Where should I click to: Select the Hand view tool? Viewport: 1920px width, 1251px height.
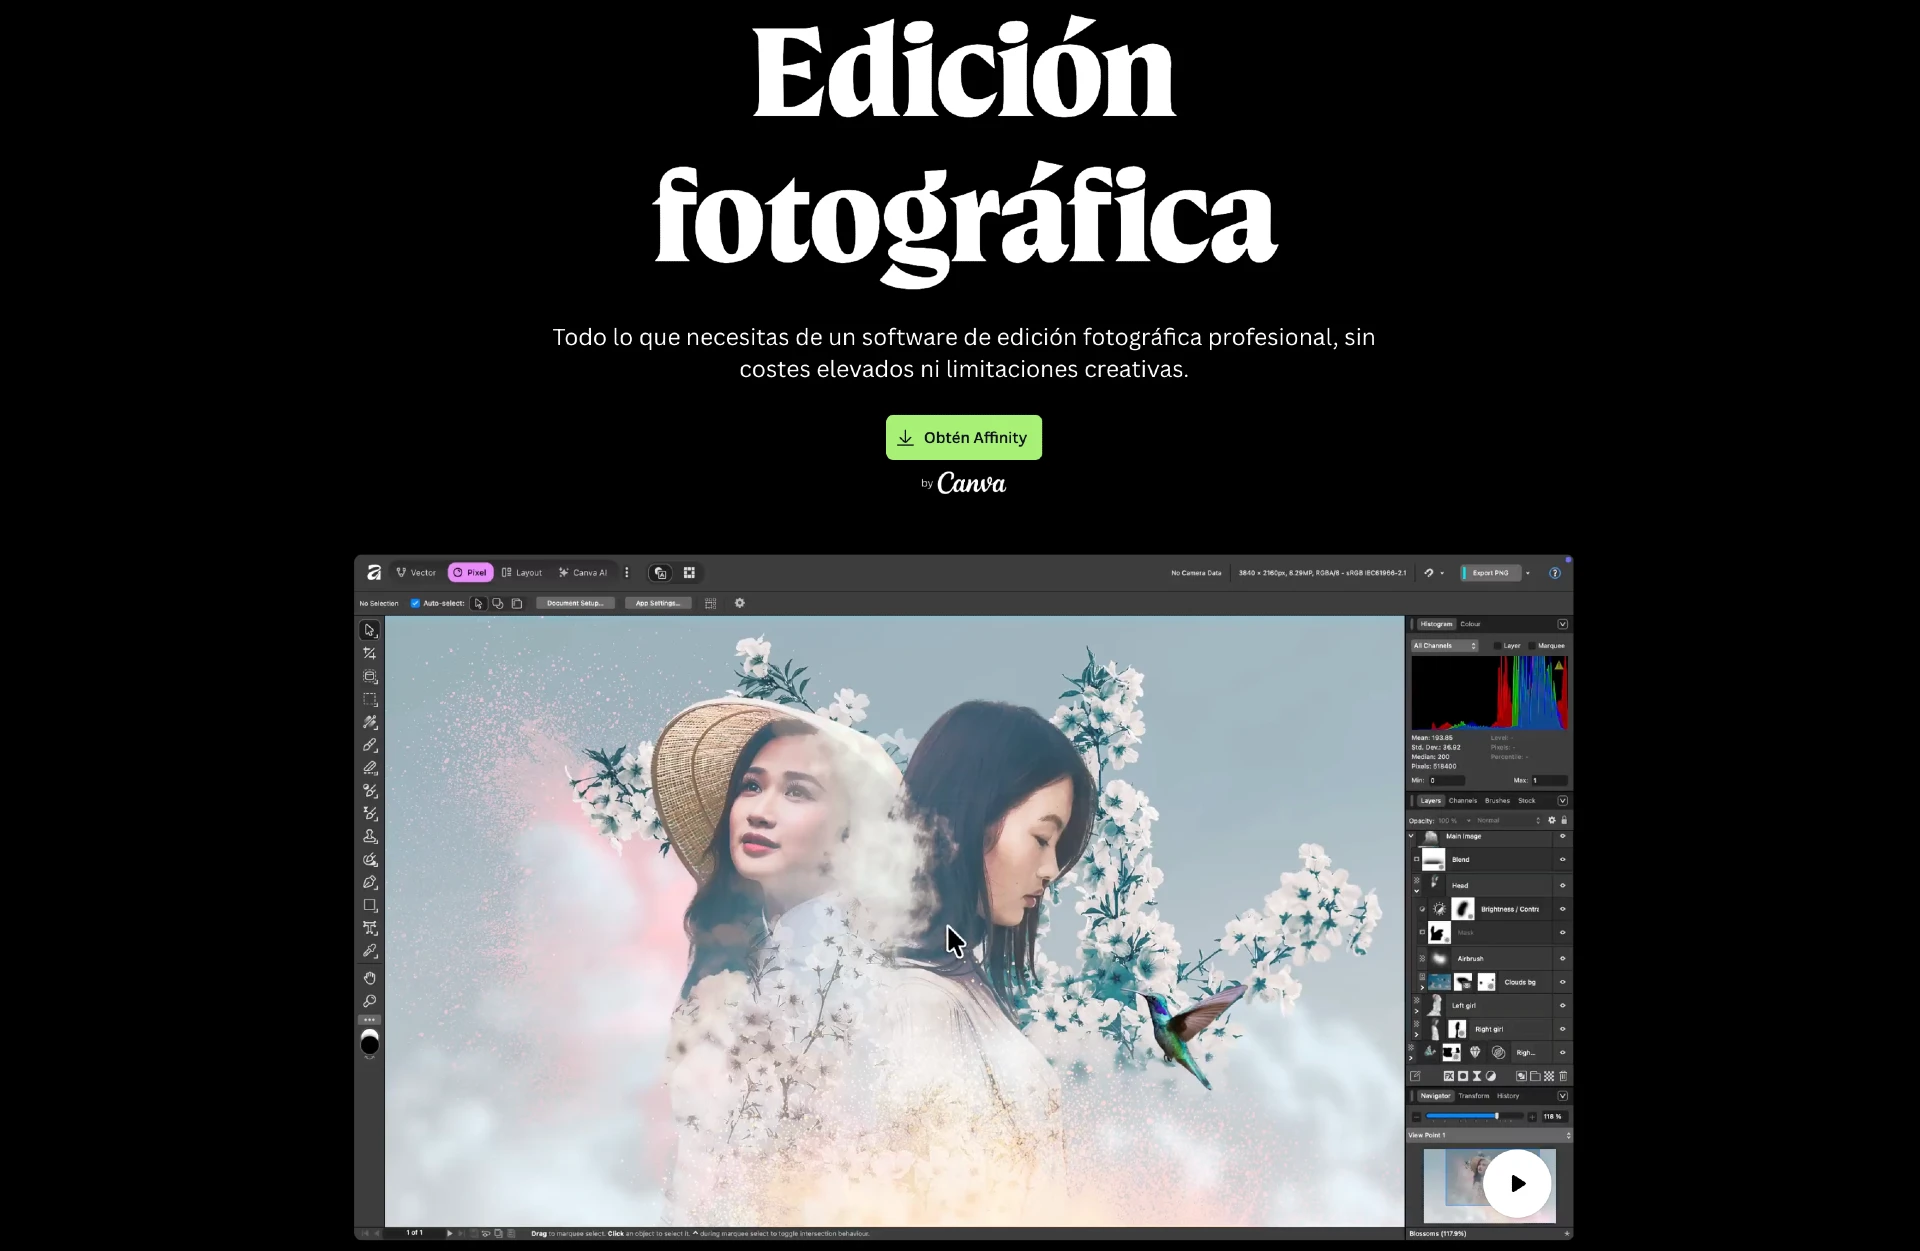pos(370,978)
